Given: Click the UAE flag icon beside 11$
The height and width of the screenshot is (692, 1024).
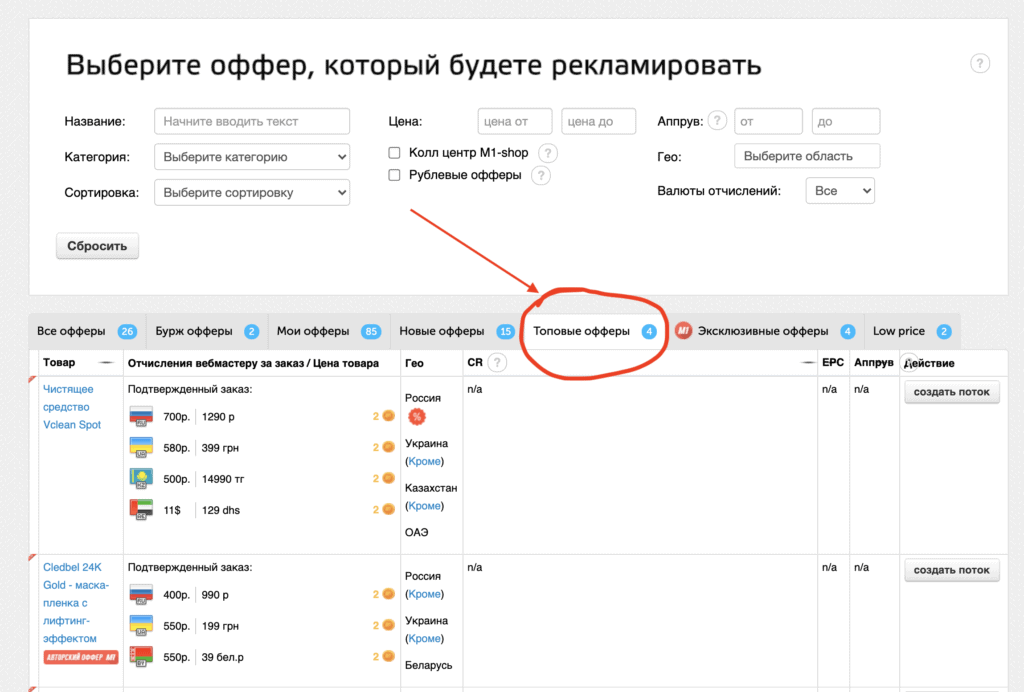Looking at the screenshot, I should [140, 509].
